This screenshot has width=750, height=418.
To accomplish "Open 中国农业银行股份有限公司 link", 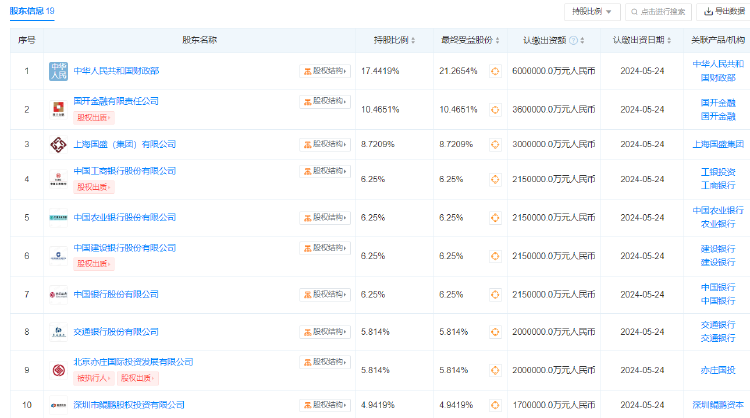I will click(x=124, y=217).
